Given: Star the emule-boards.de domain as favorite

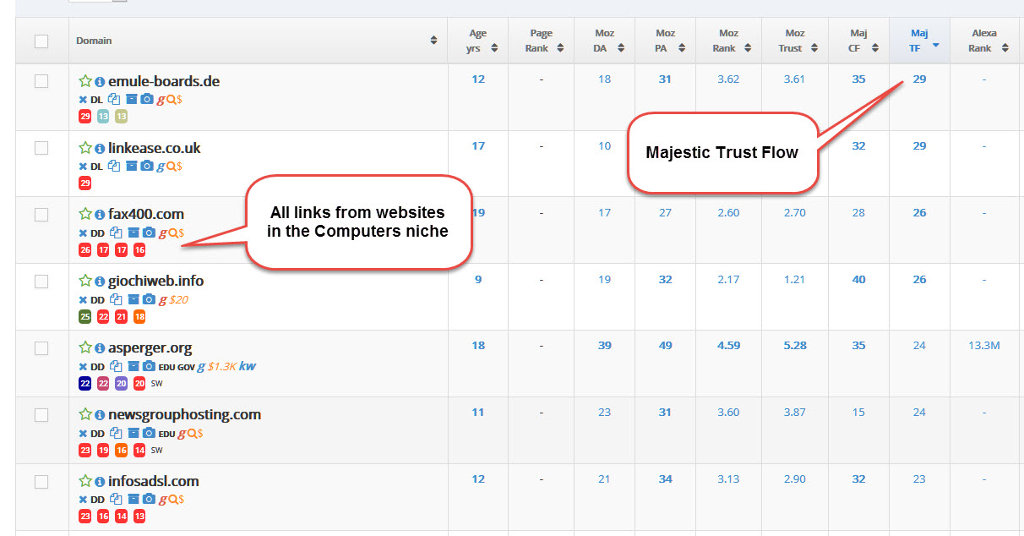Looking at the screenshot, I should click(x=85, y=81).
